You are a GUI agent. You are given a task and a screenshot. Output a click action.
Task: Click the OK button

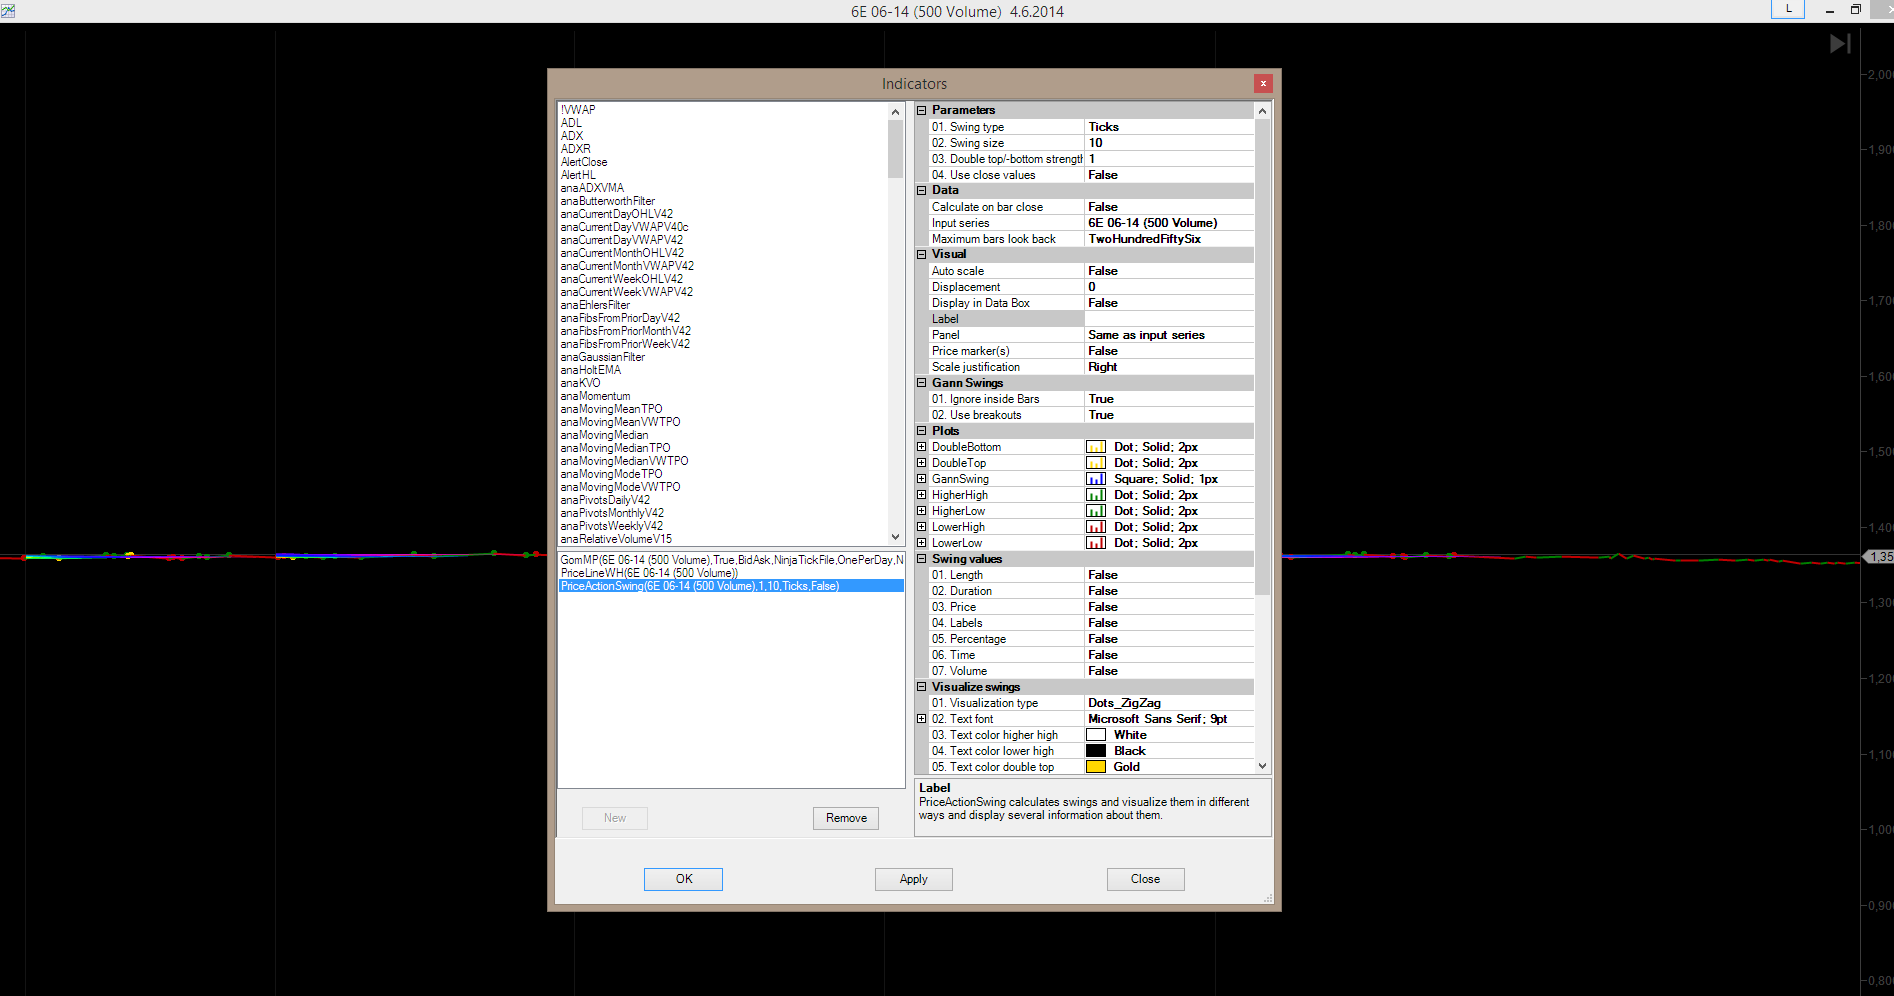[683, 879]
